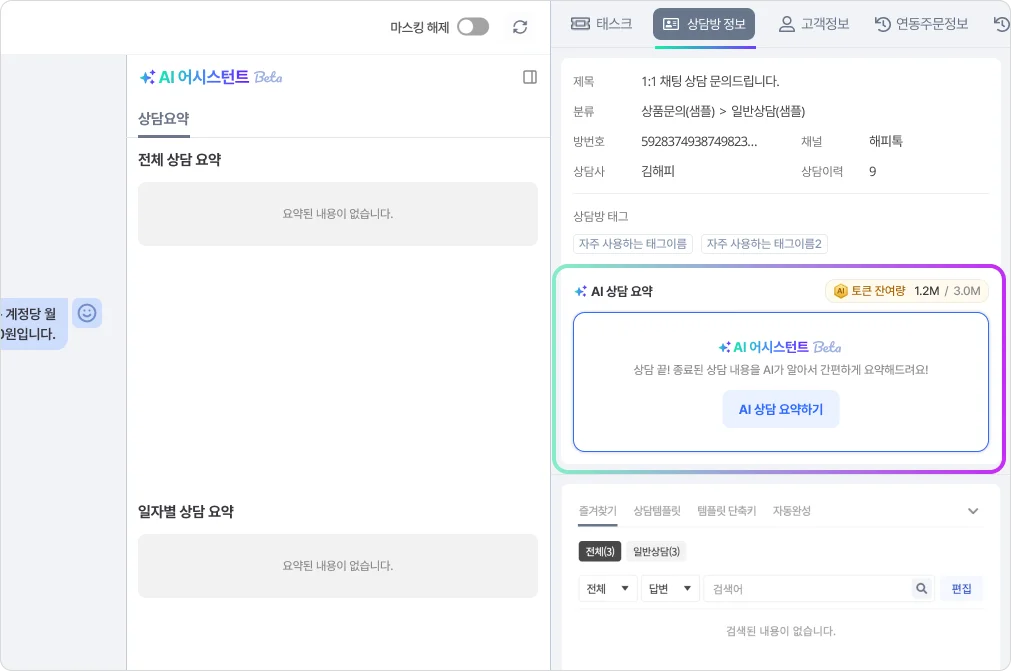This screenshot has width=1011, height=671.
Task: Click the 편집 button next to search
Action: coord(961,589)
